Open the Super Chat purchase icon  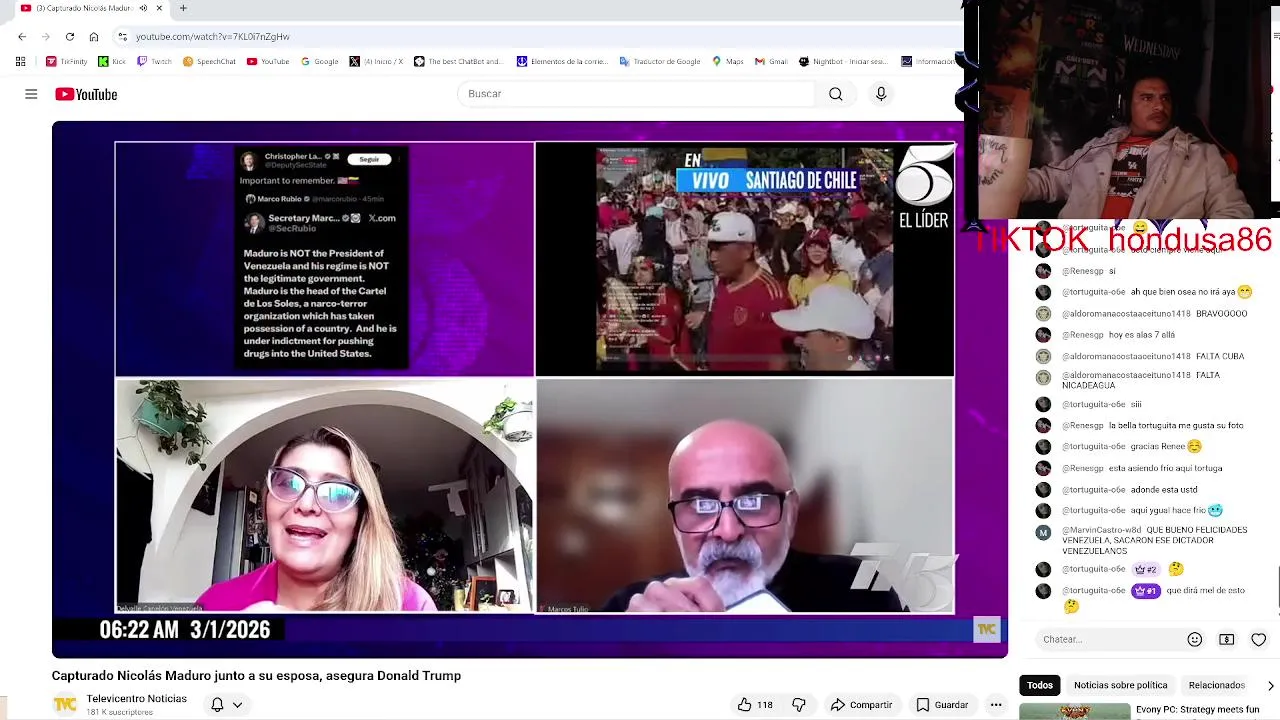(1227, 639)
